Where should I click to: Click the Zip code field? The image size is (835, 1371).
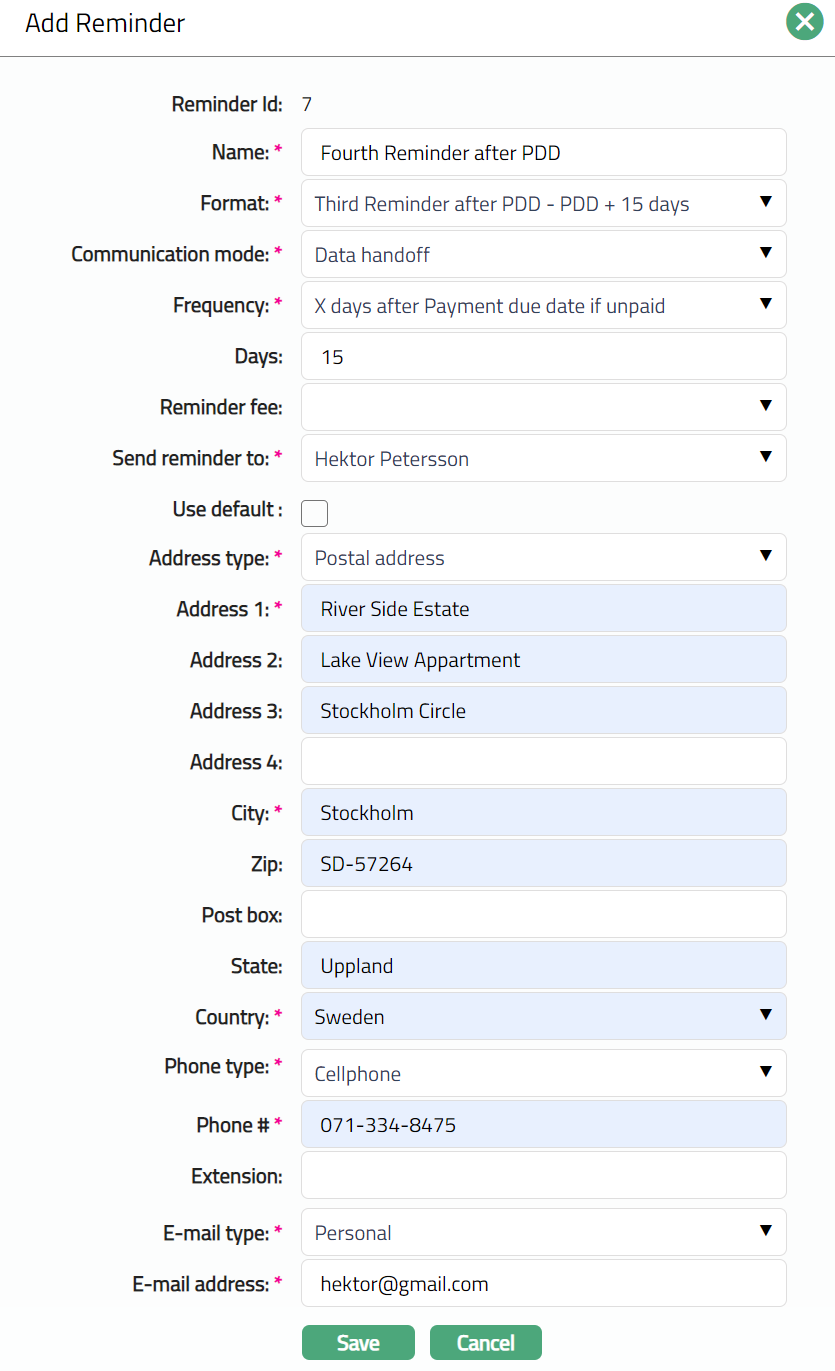point(543,863)
